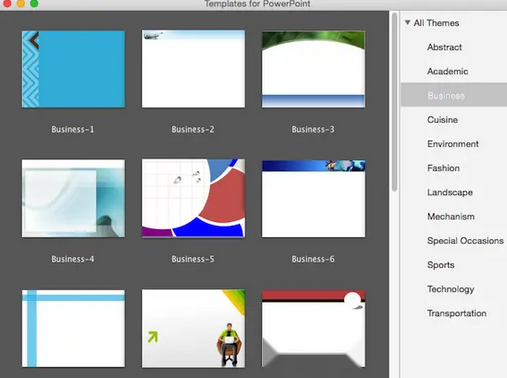This screenshot has height=378, width=507.
Task: Show the Mechanism theme category
Action: pyautogui.click(x=451, y=217)
